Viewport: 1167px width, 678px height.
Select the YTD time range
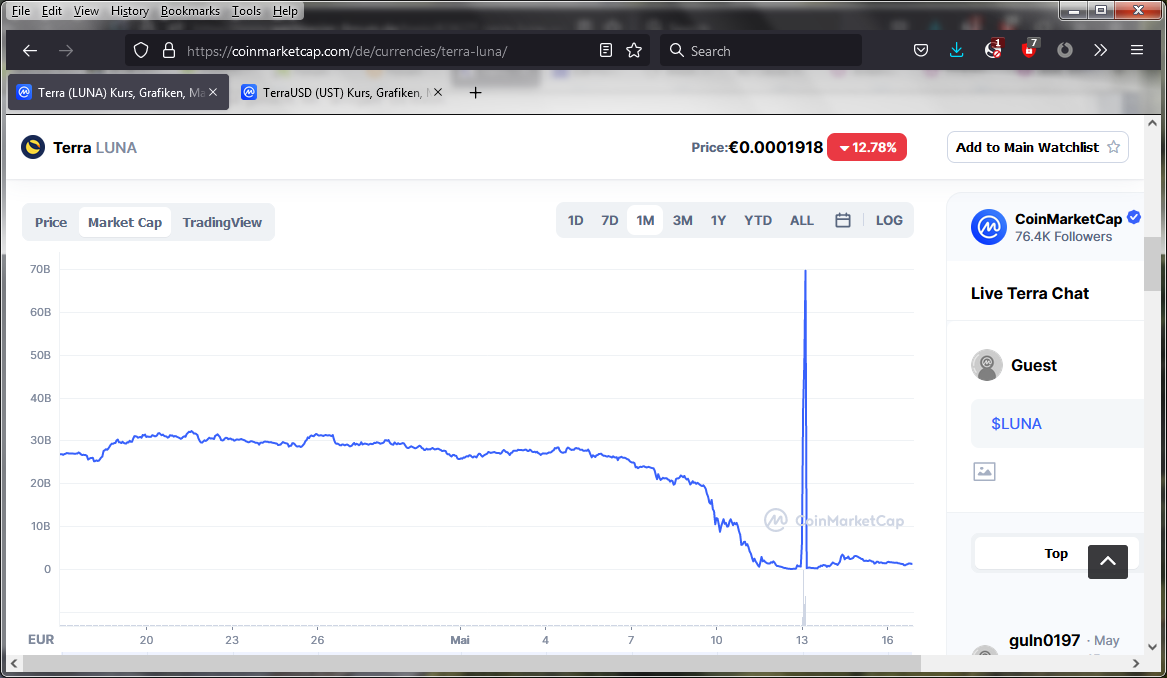point(758,220)
